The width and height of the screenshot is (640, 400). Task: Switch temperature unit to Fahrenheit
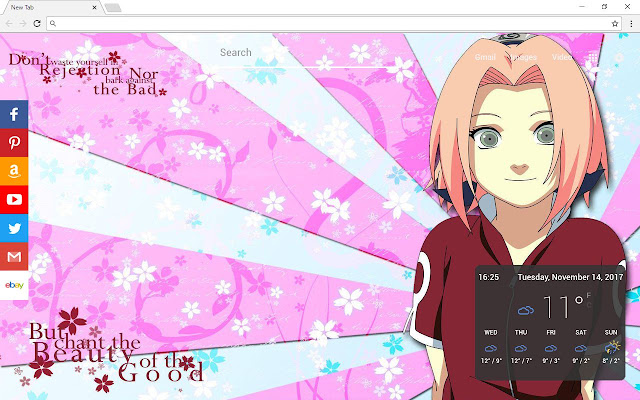coord(589,296)
